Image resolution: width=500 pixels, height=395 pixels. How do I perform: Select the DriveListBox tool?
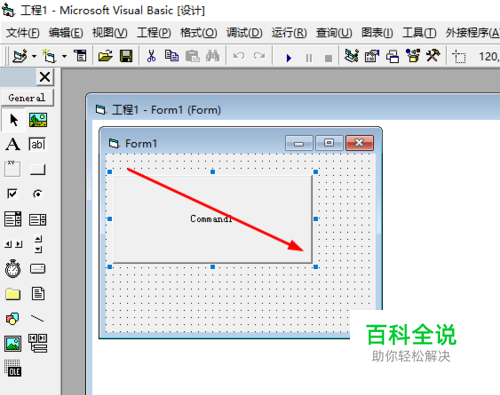click(x=38, y=269)
